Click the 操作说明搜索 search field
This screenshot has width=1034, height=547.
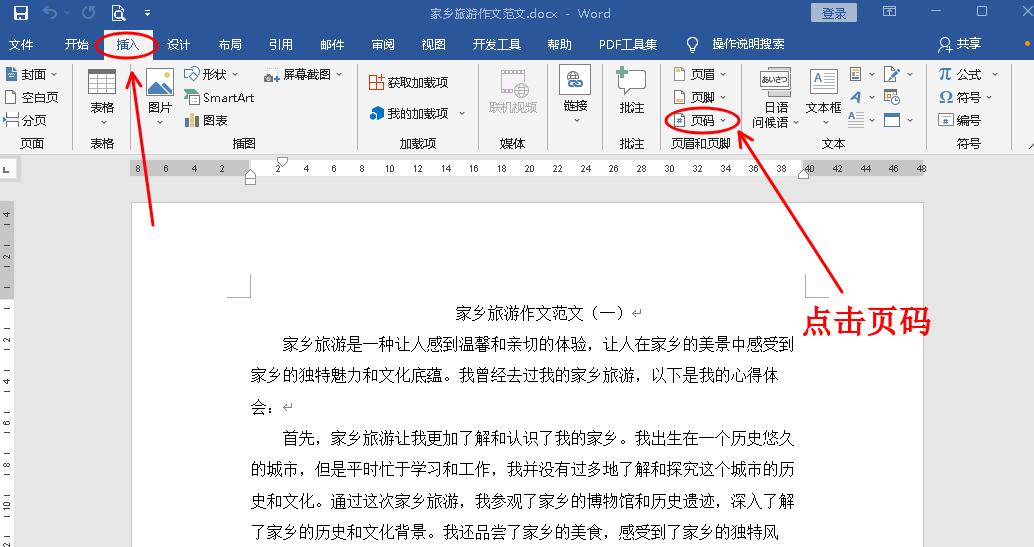(x=747, y=45)
